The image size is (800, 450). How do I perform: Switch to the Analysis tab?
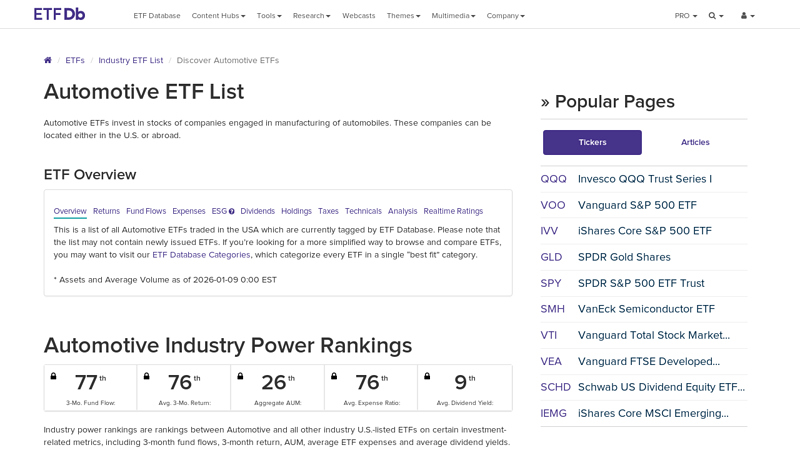click(x=403, y=211)
